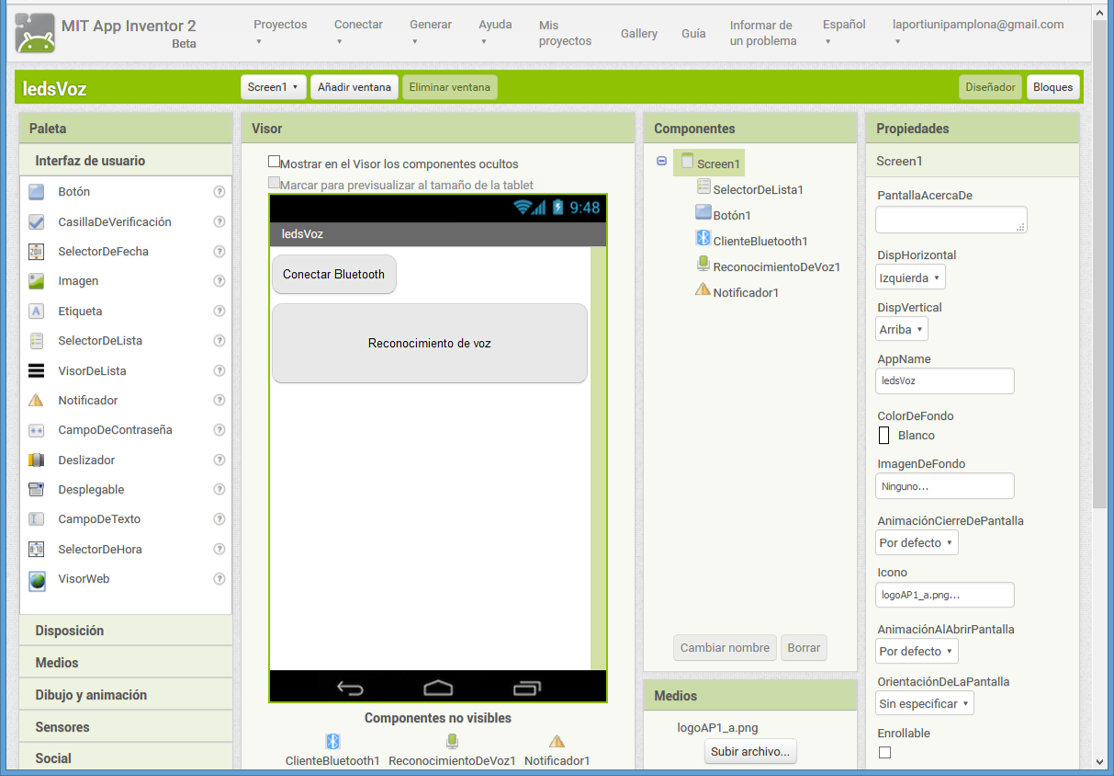Click the Botón icon in the palette
1114x776 pixels.
click(x=37, y=192)
